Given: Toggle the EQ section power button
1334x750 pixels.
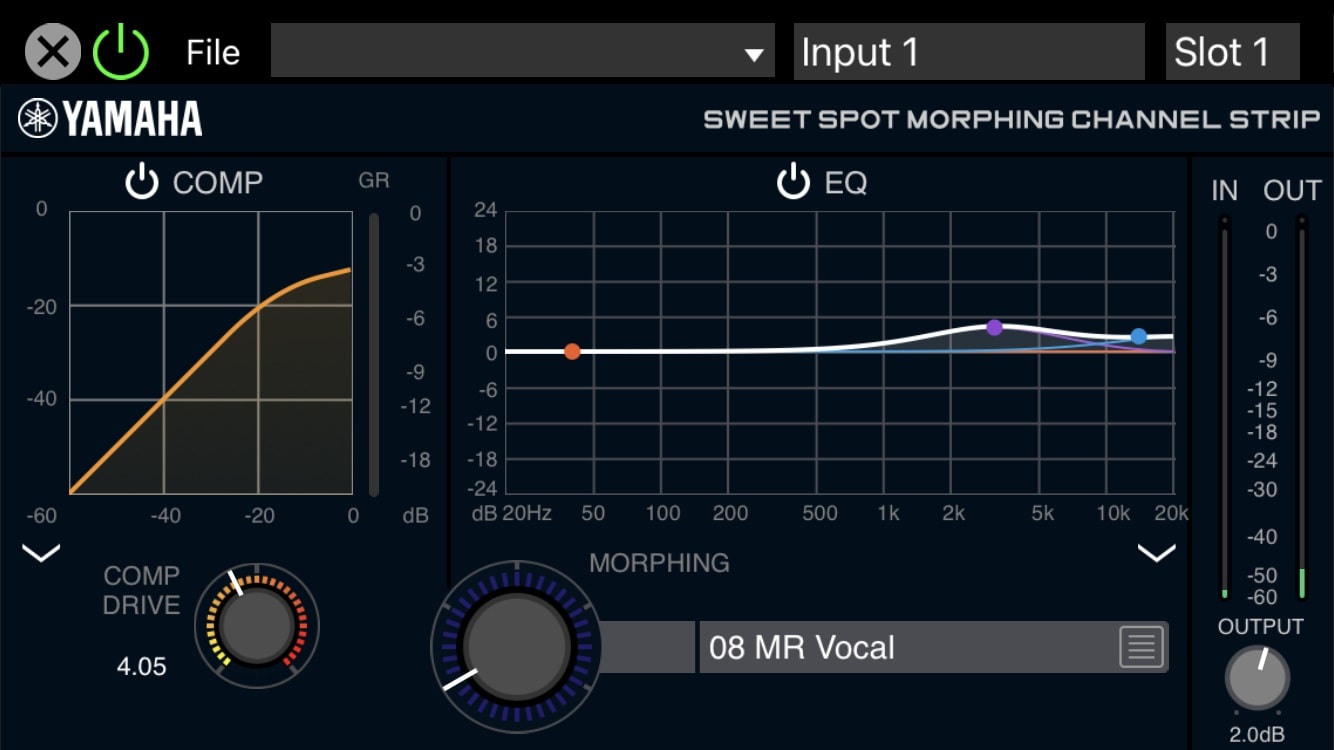Looking at the screenshot, I should [793, 183].
